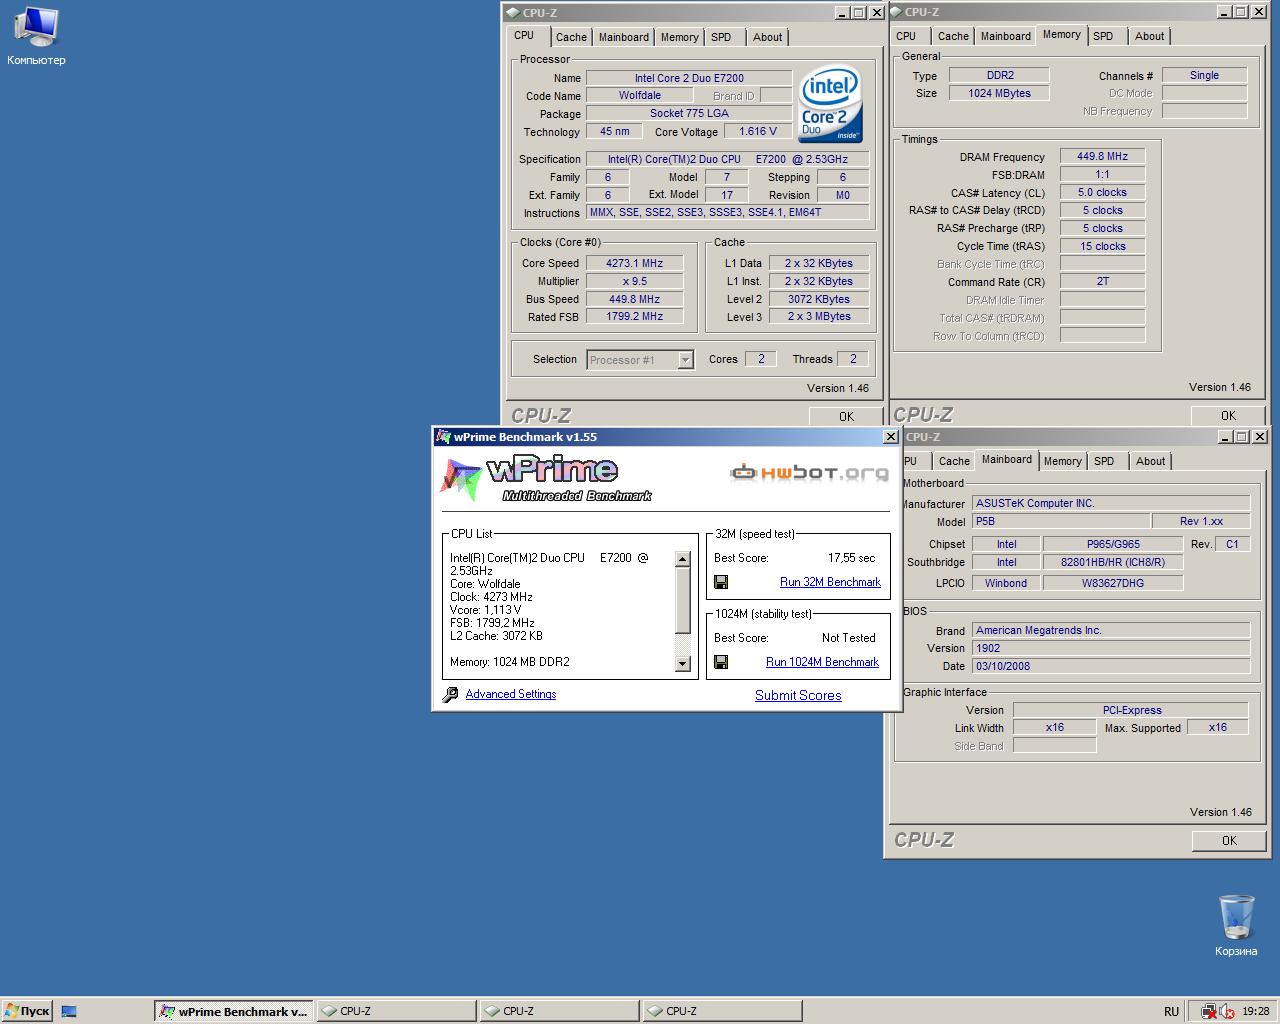This screenshot has width=1280, height=1024.
Task: Click the 32M Best Score "17,55 sec"
Action: [851, 558]
